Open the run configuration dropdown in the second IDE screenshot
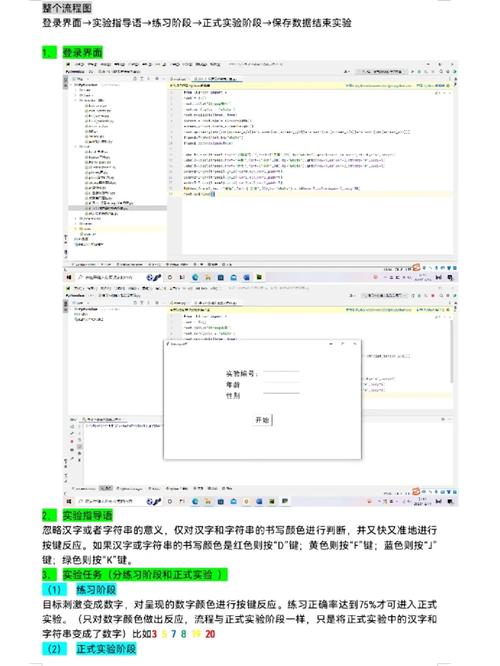The height and width of the screenshot is (666, 500). coord(386,295)
